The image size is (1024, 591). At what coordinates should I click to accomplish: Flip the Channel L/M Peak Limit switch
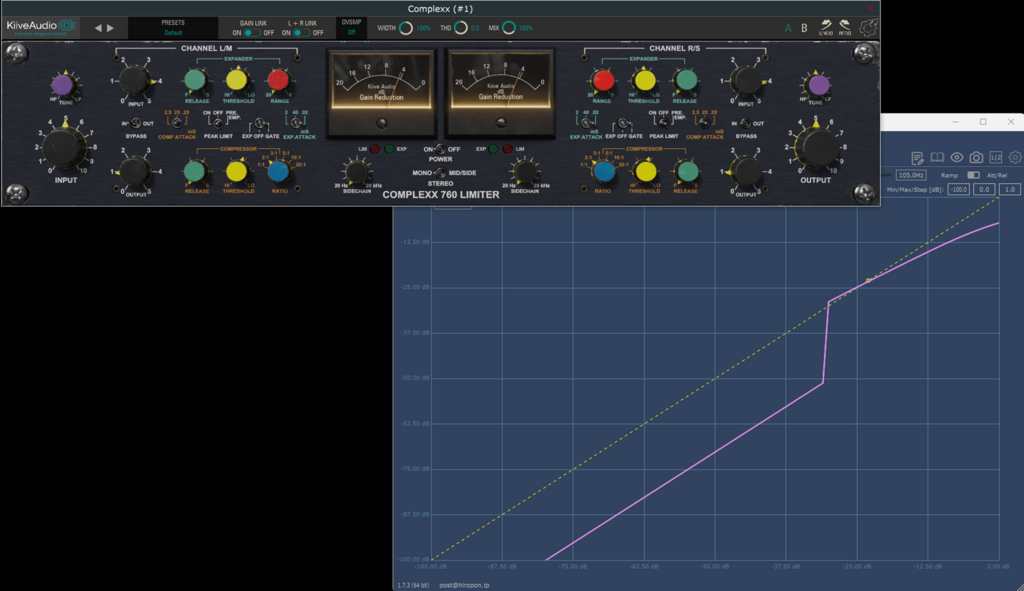pos(218,123)
